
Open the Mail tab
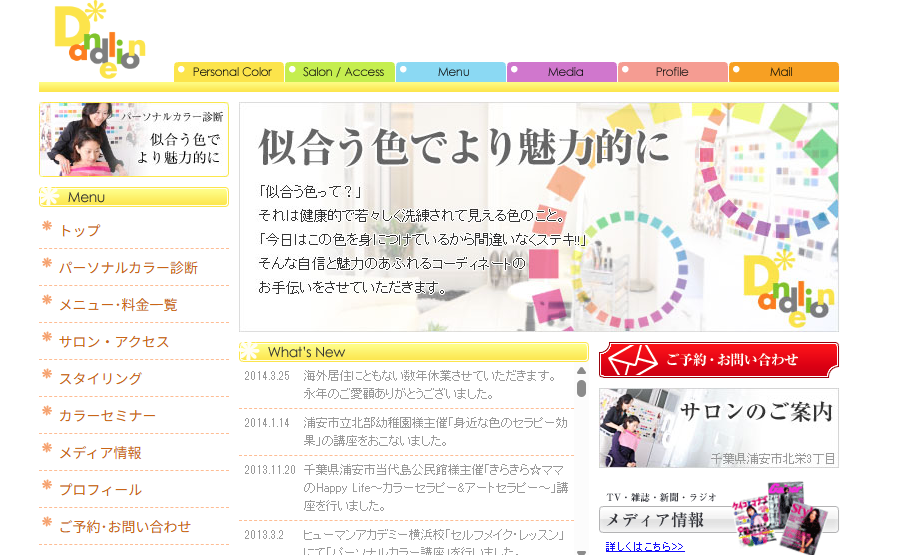click(x=783, y=72)
